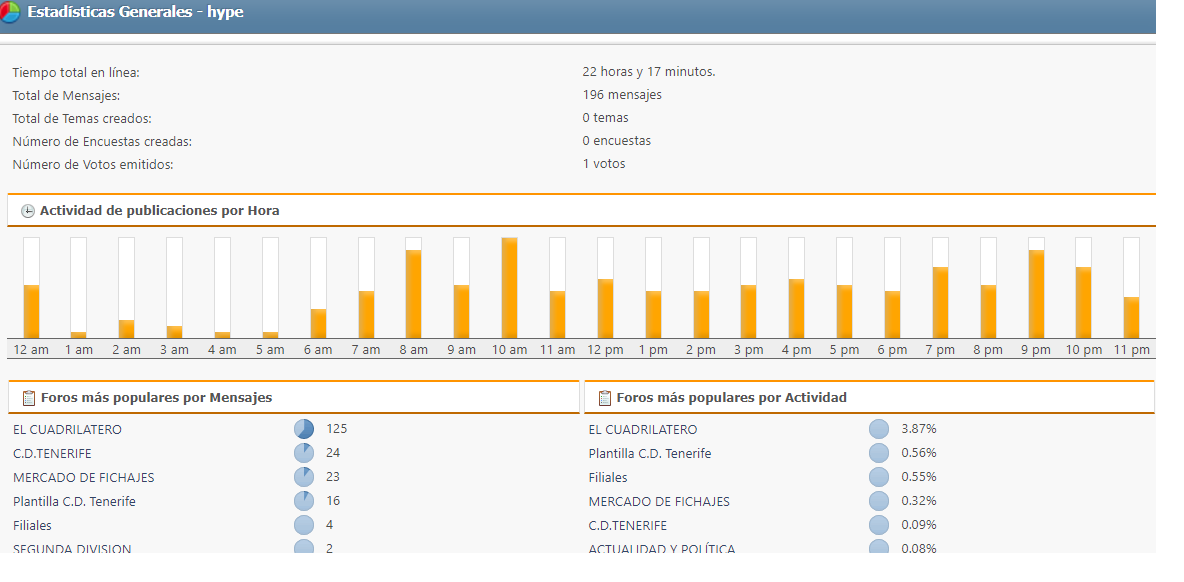Click the 'Total de Mensajes:' label
This screenshot has width=1184, height=582.
tap(66, 96)
